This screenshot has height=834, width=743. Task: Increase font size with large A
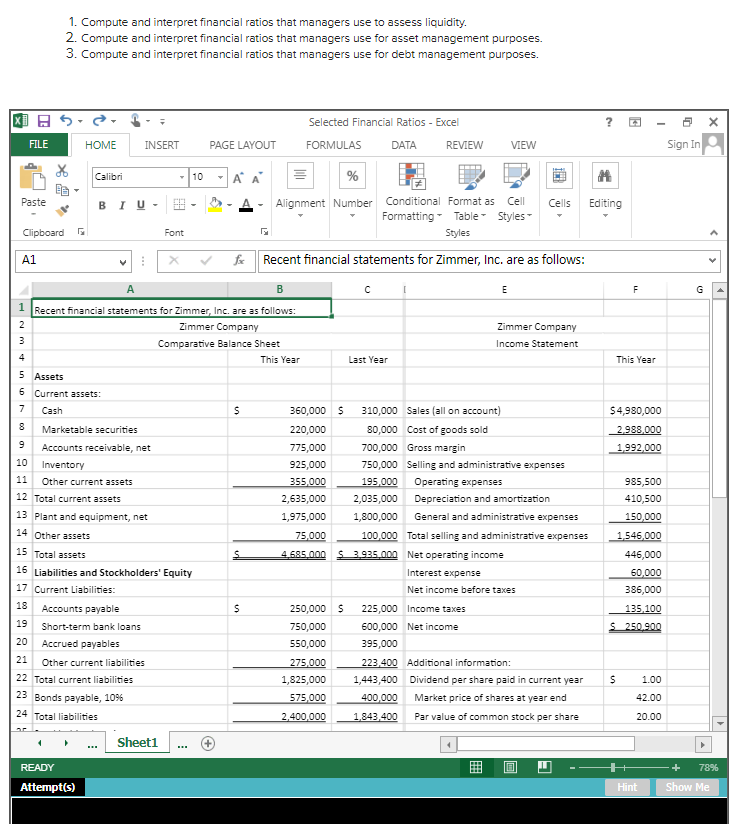[x=238, y=178]
